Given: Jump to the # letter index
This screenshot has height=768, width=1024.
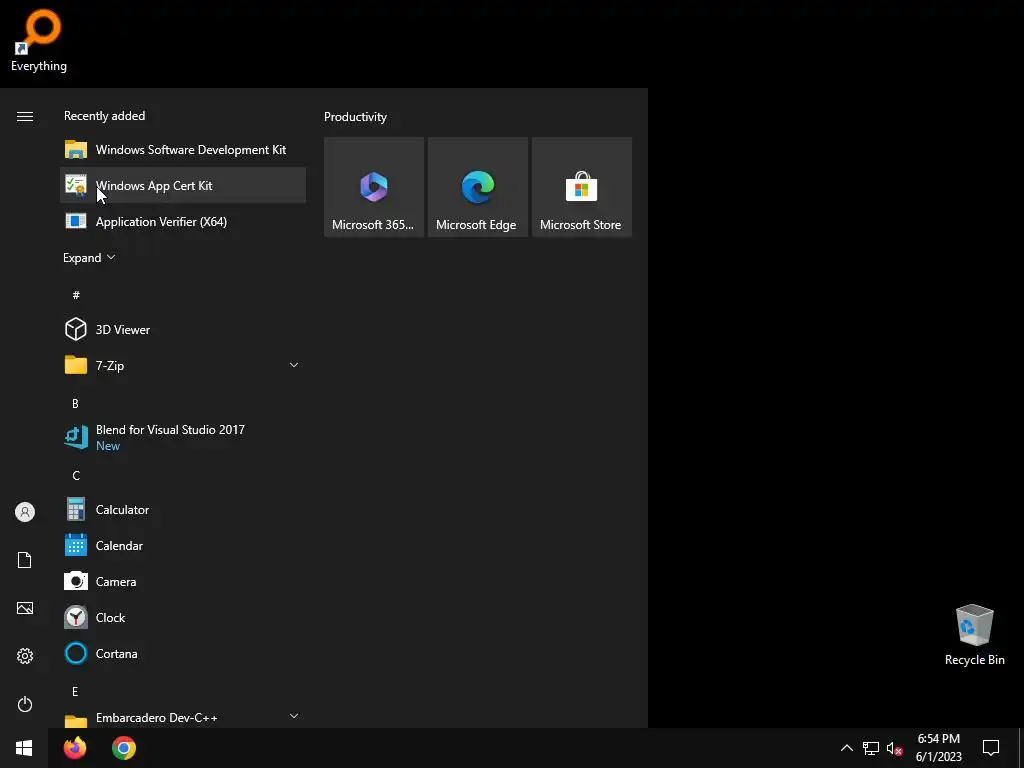Looking at the screenshot, I should pos(76,295).
